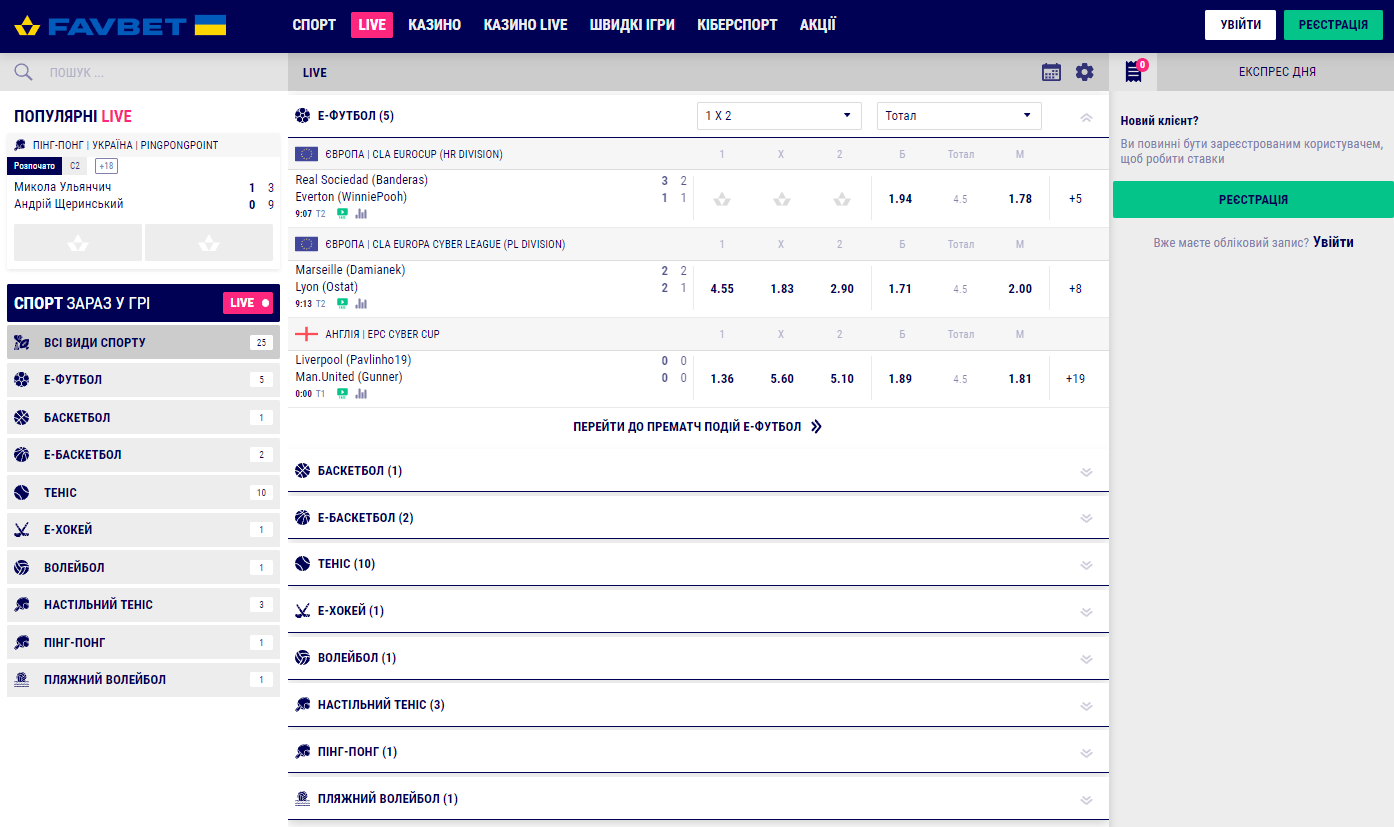Screen dimensions: 1394x827
Task: Click the ВСІ ВИДИ СПОРТУ icon in sidebar
Action: [x=21, y=342]
